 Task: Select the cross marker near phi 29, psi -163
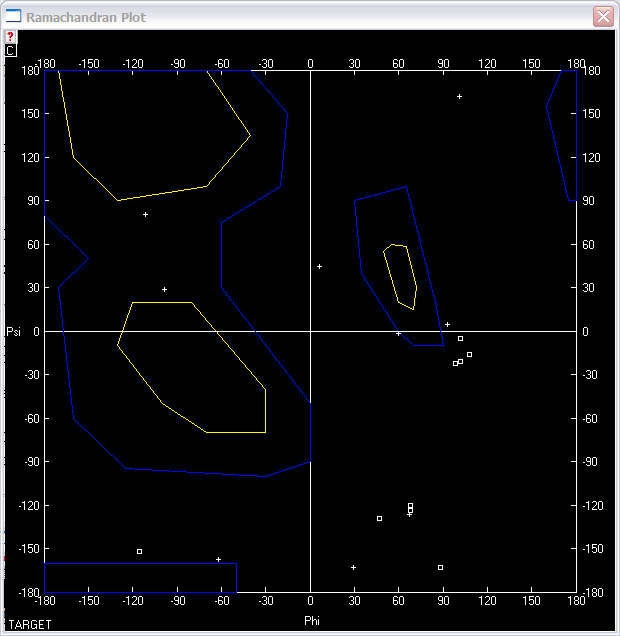click(353, 568)
